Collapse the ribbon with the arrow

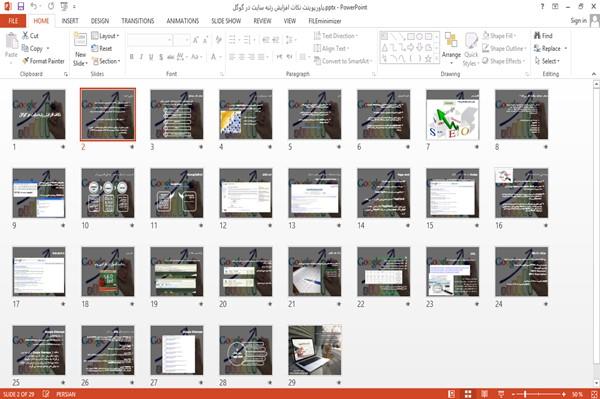pos(593,74)
